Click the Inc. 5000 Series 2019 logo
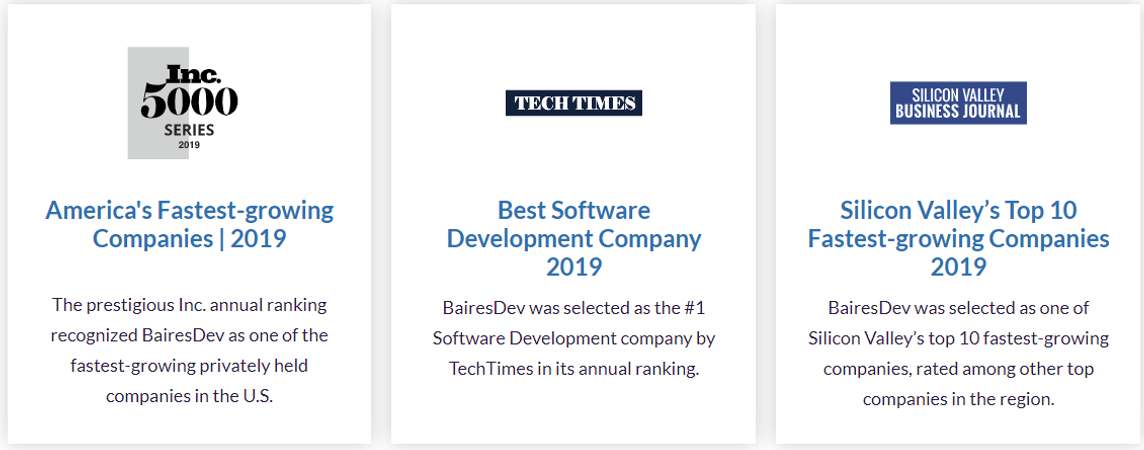The width and height of the screenshot is (1144, 450). (183, 103)
